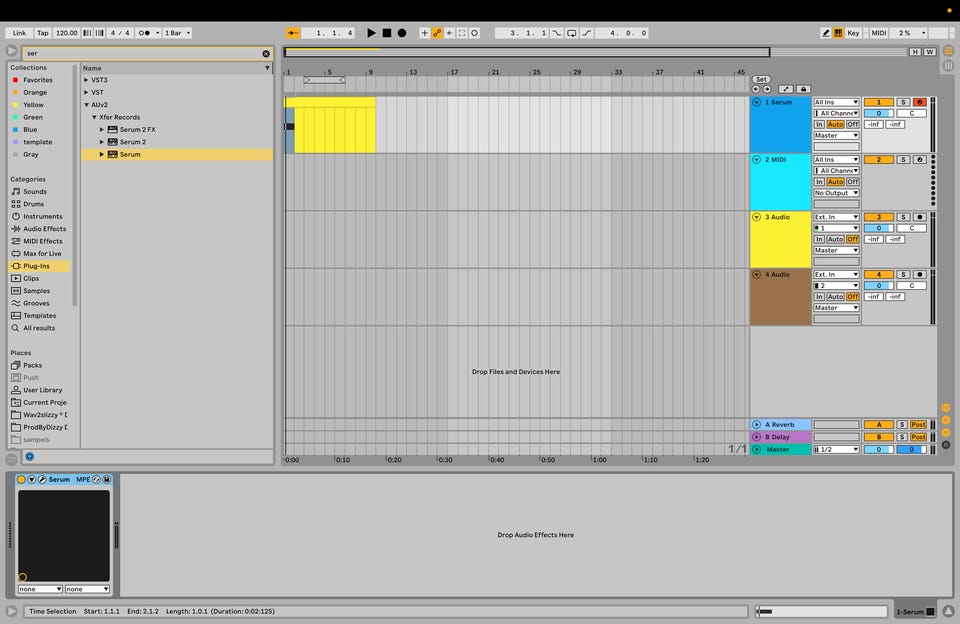Adjust the 1 Serum track volume slider

pyautogui.click(x=879, y=113)
